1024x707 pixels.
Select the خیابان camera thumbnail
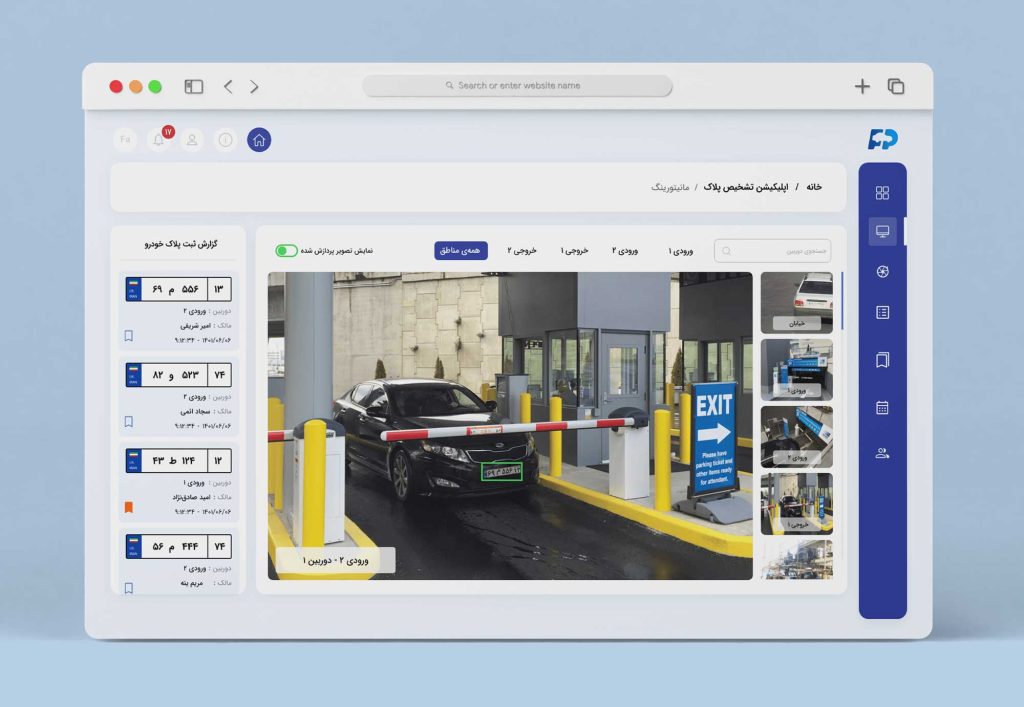pyautogui.click(x=797, y=303)
